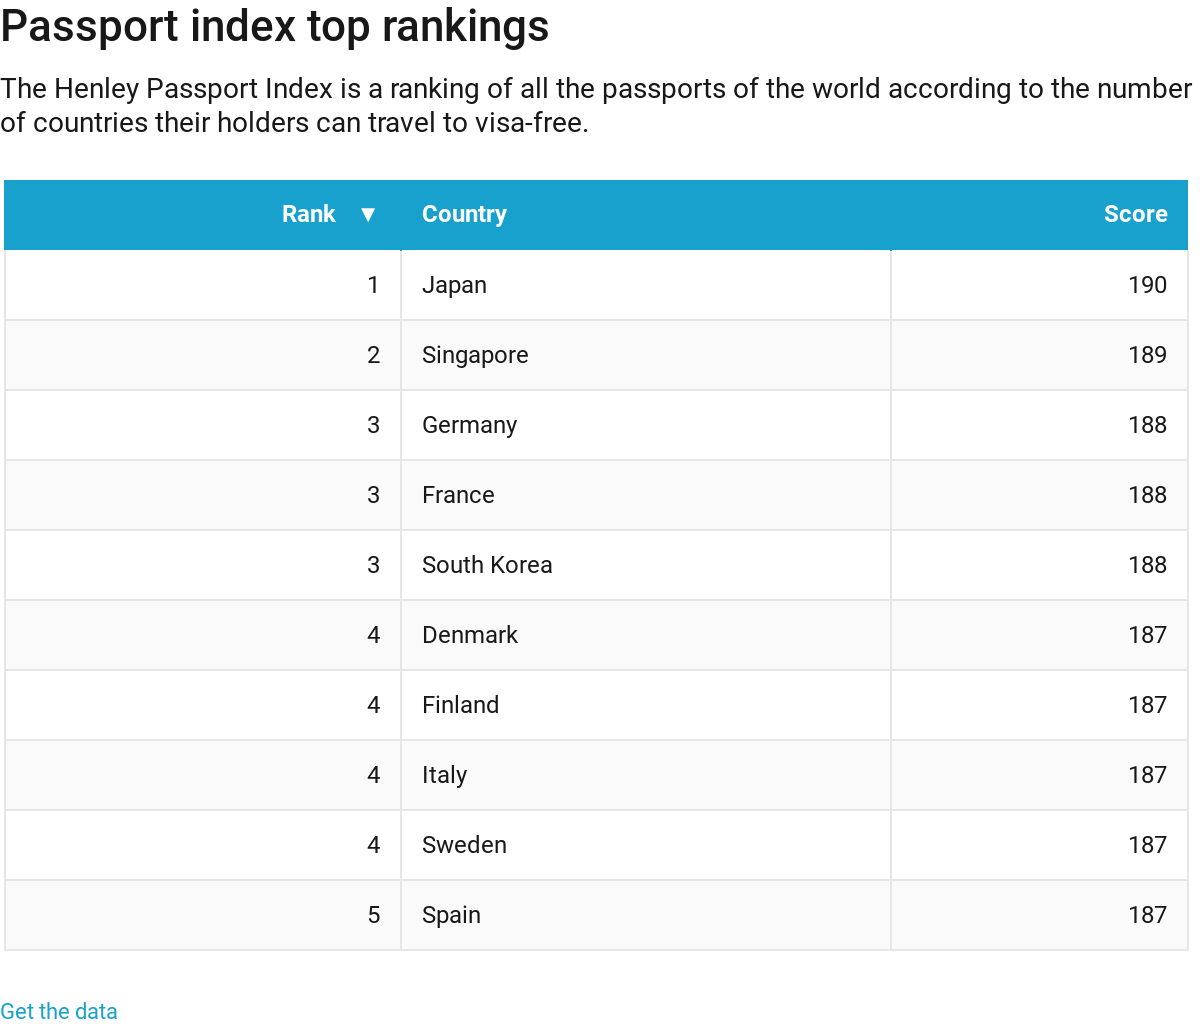This screenshot has width=1200, height=1028.
Task: Click the Passport index top rankings title
Action: click(x=275, y=27)
